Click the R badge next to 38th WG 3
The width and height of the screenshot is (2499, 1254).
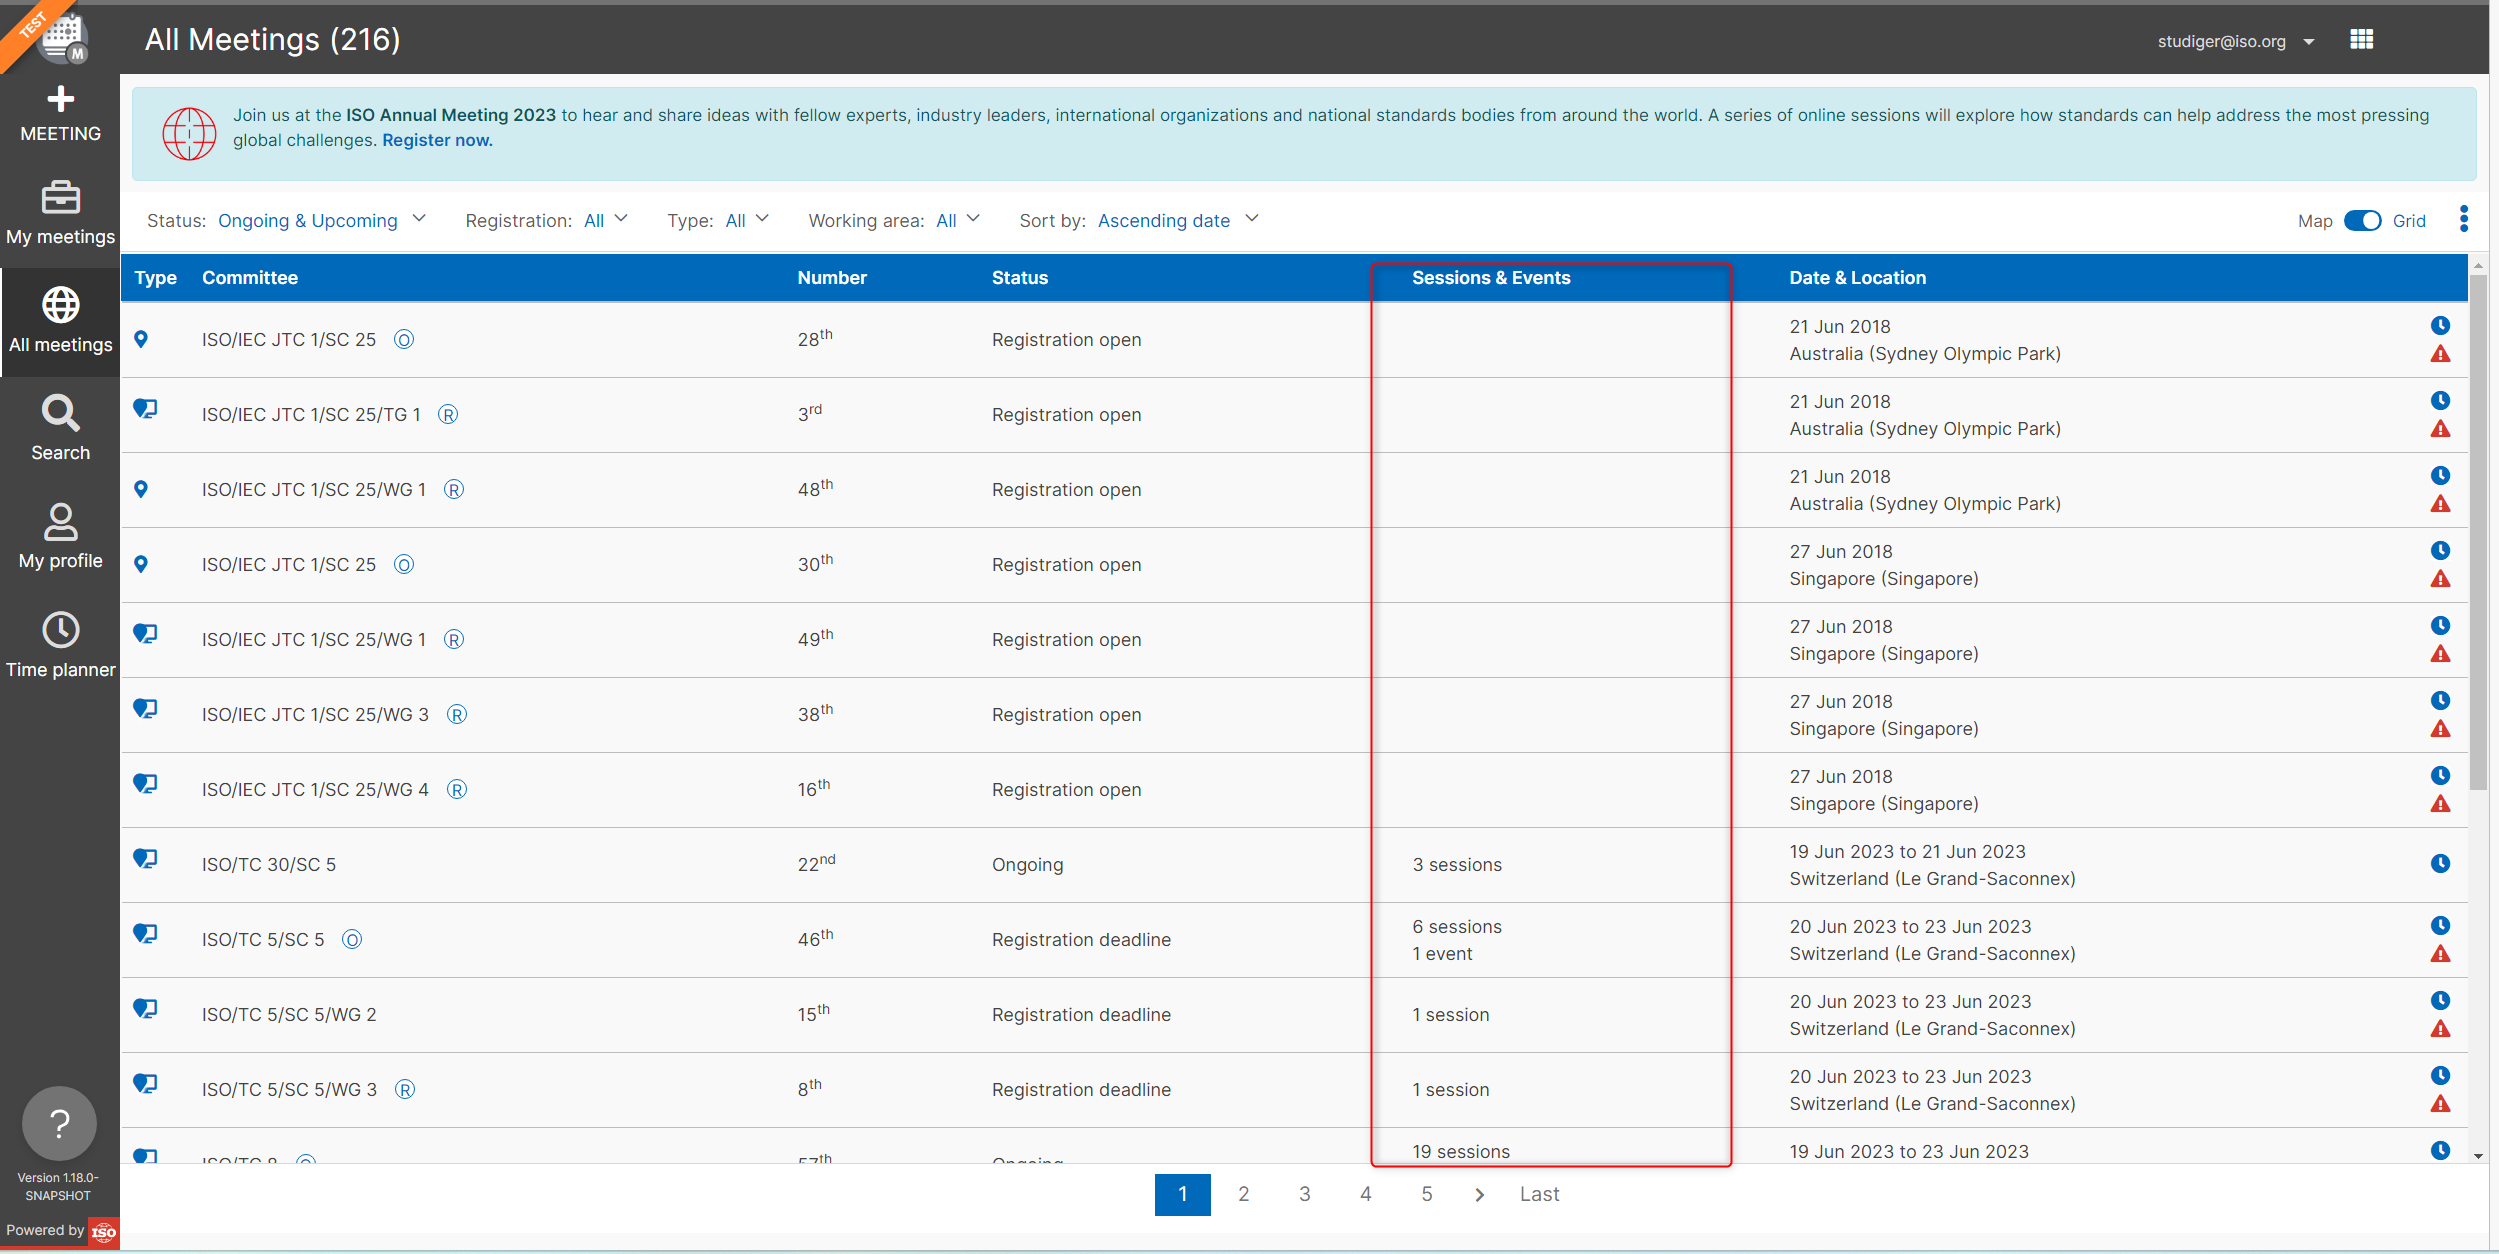click(x=457, y=715)
